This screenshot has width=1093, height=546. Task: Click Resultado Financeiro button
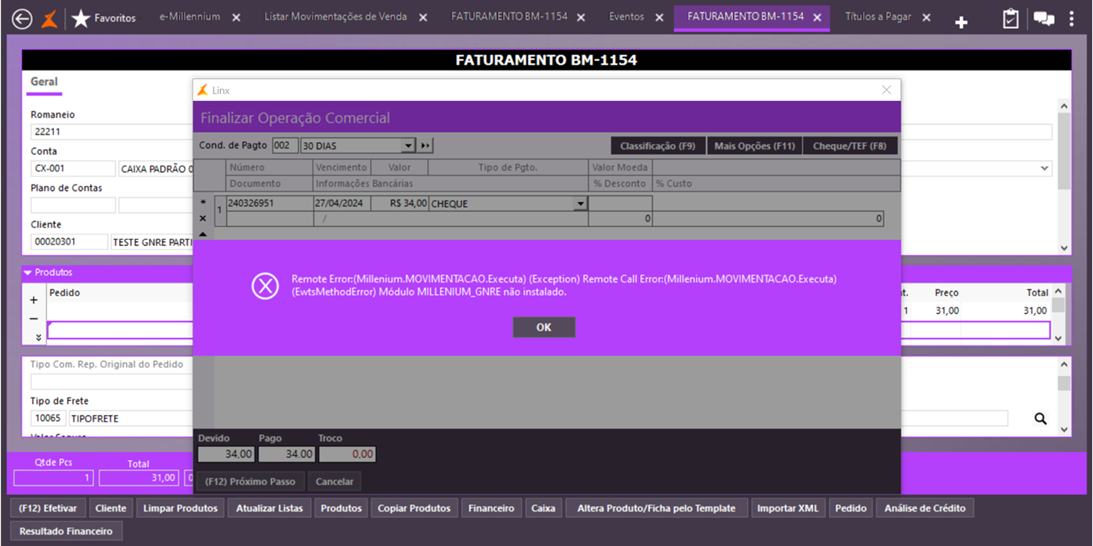[66, 531]
